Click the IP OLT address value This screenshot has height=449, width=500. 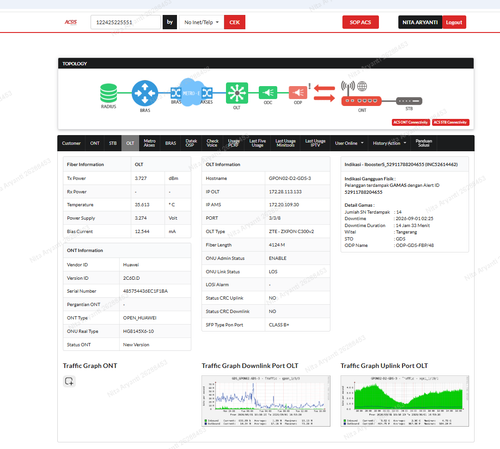tap(285, 192)
